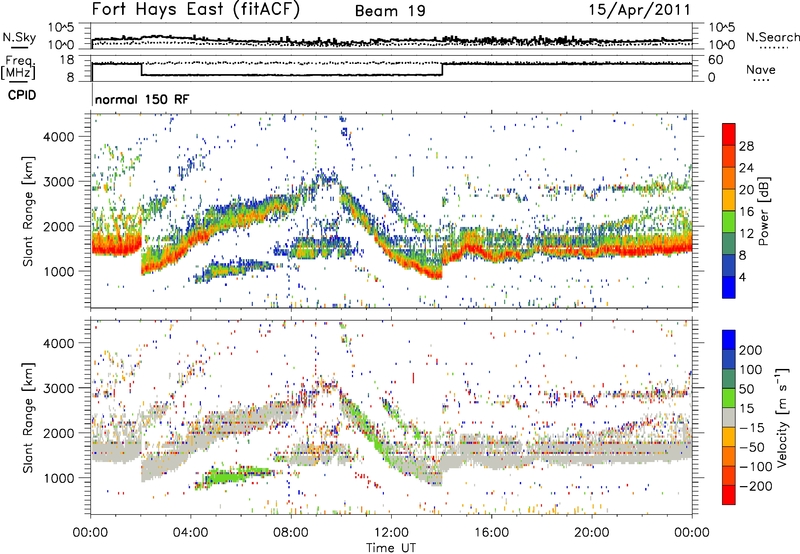Click the '20:00' time axis label
The image size is (800, 554).
coord(591,533)
